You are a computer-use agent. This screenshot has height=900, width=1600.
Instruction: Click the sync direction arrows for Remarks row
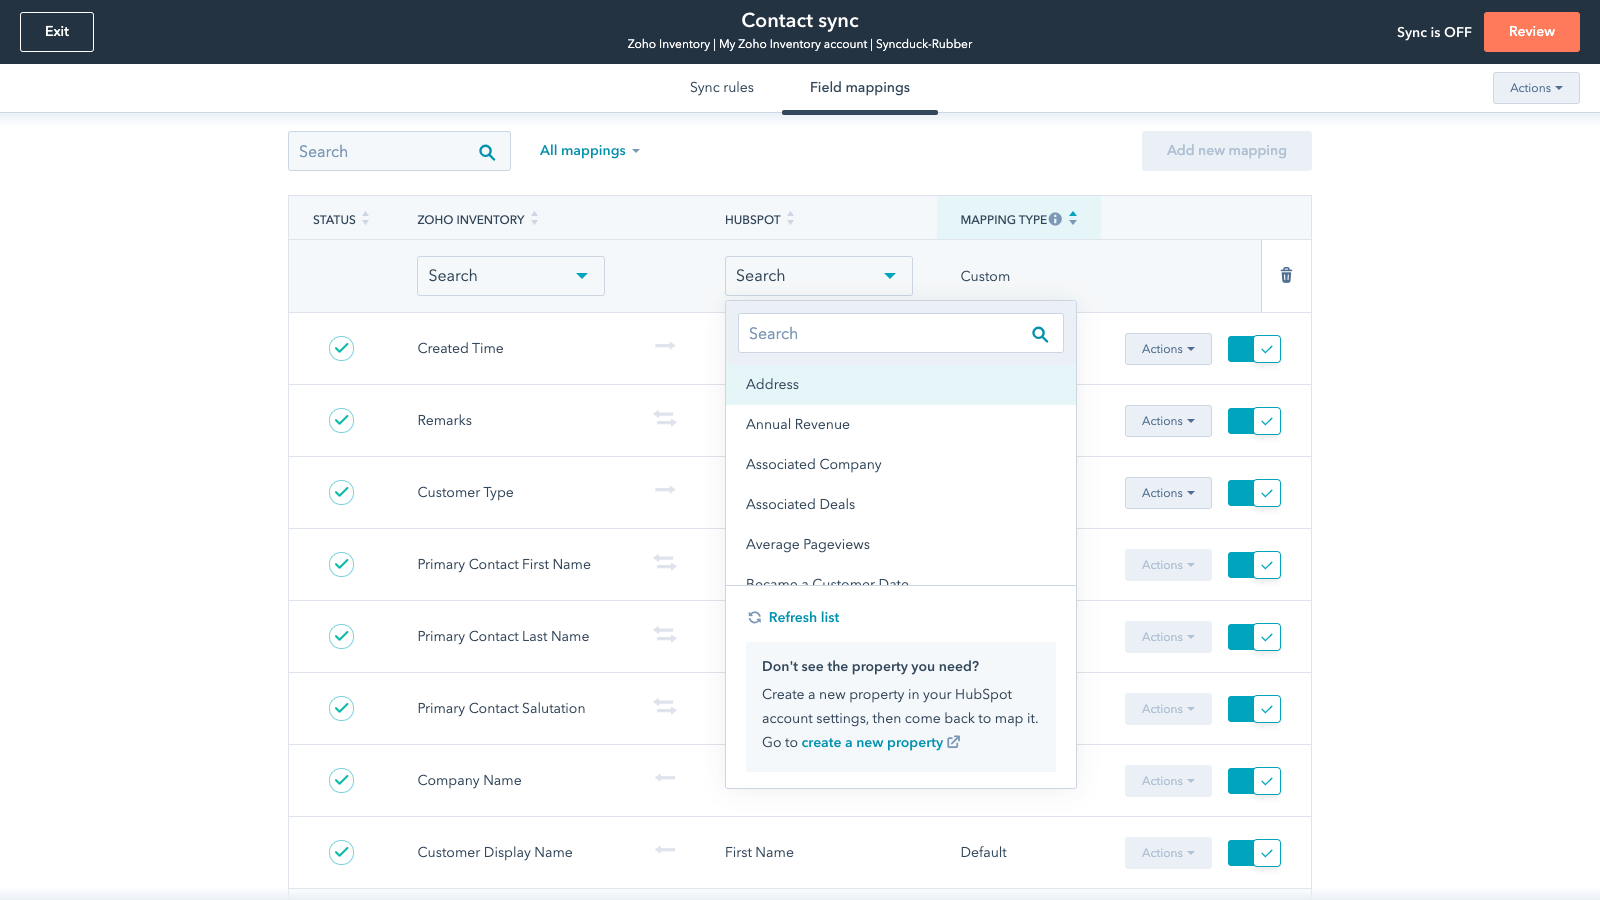[x=665, y=419]
